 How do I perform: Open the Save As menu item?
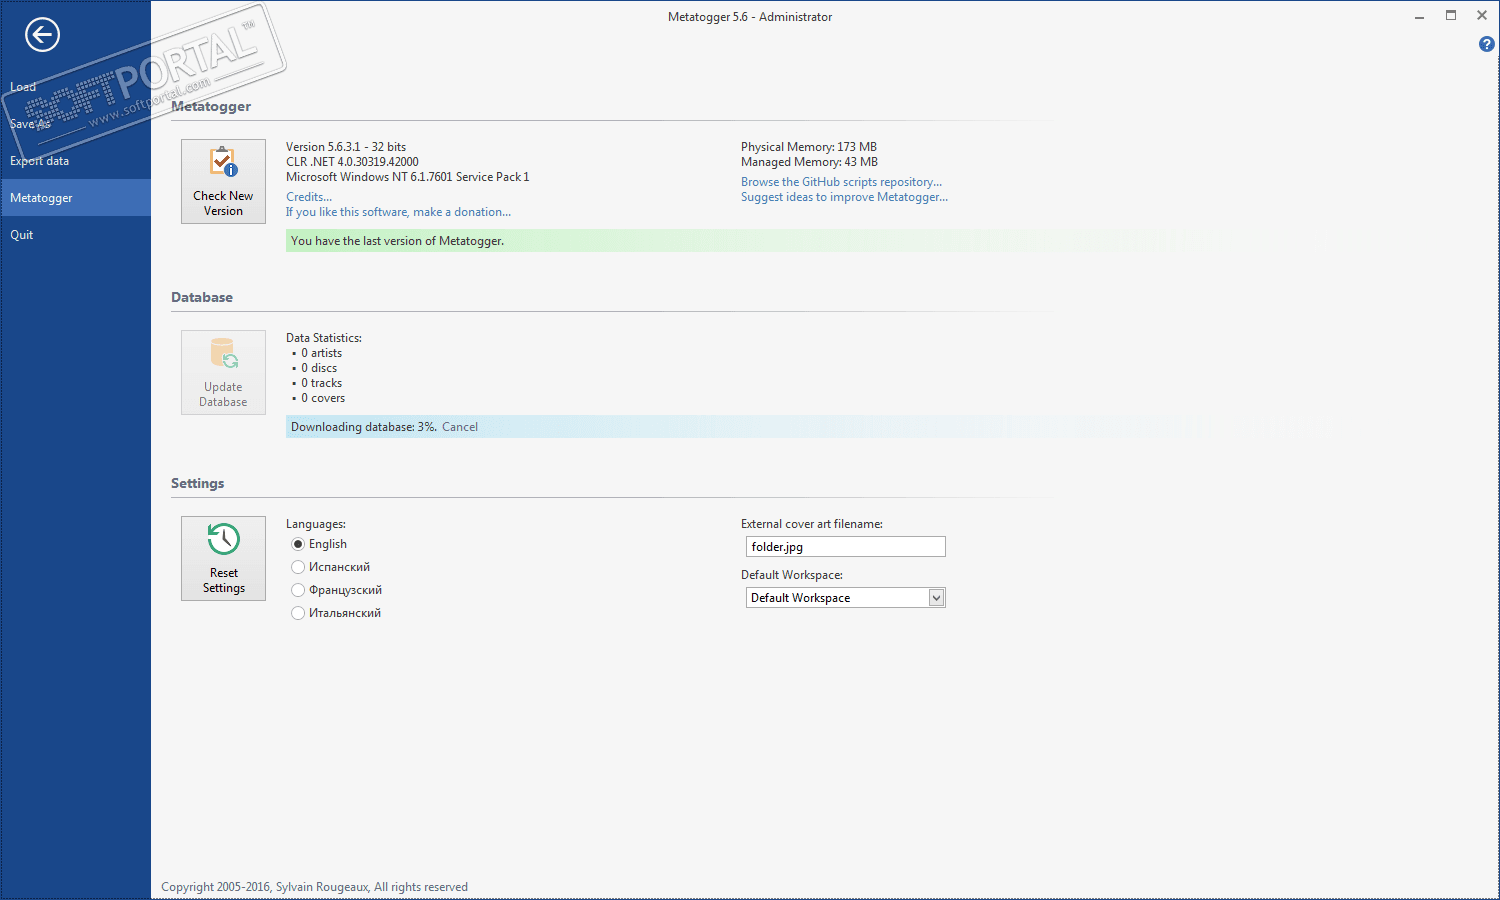click(30, 124)
